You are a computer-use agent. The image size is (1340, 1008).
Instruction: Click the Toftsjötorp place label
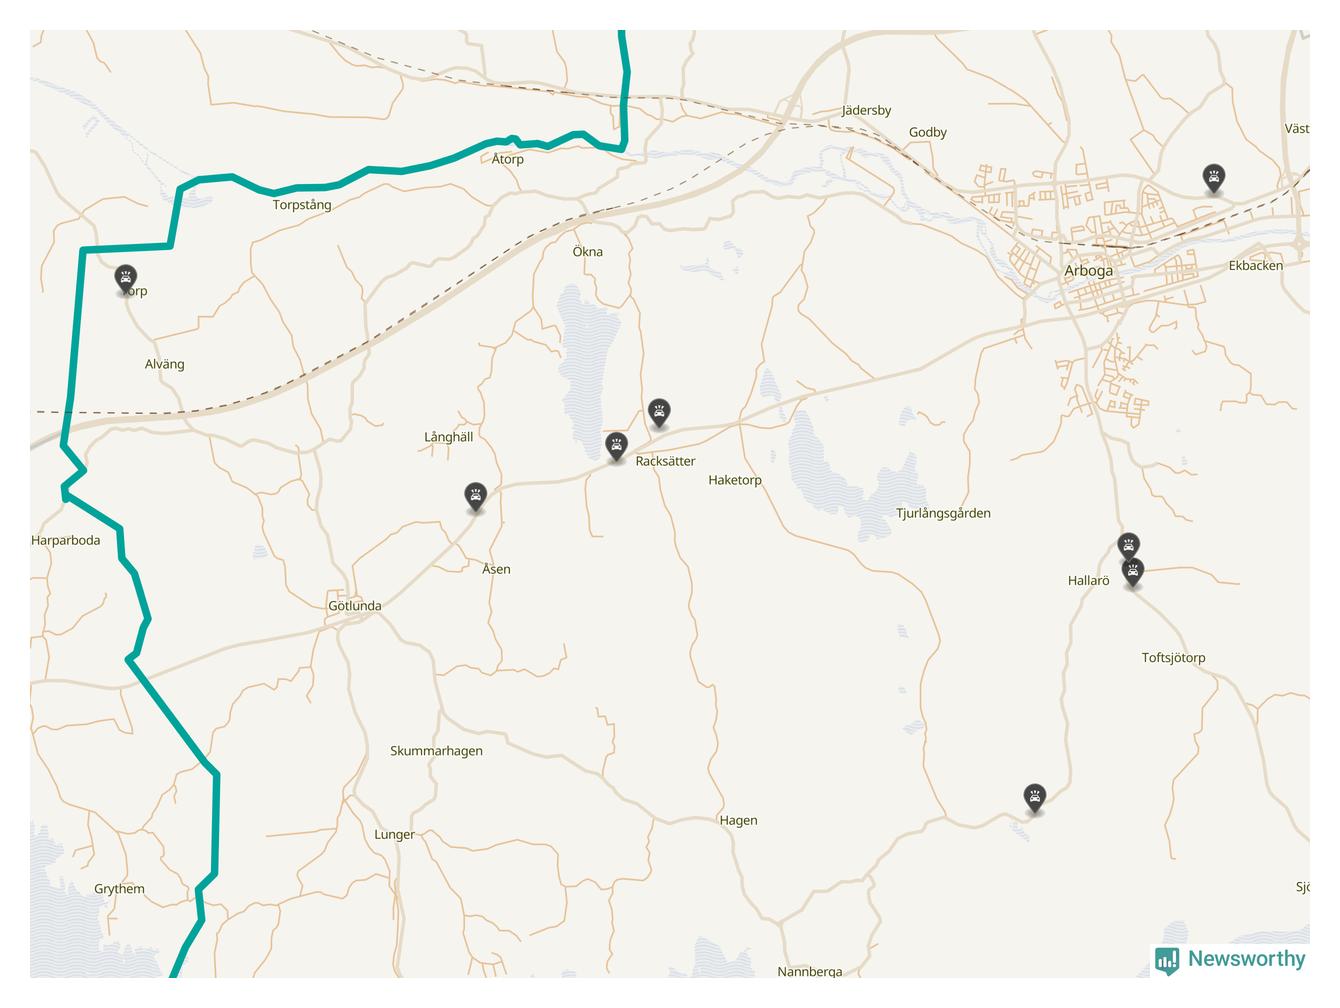[x=1174, y=658]
